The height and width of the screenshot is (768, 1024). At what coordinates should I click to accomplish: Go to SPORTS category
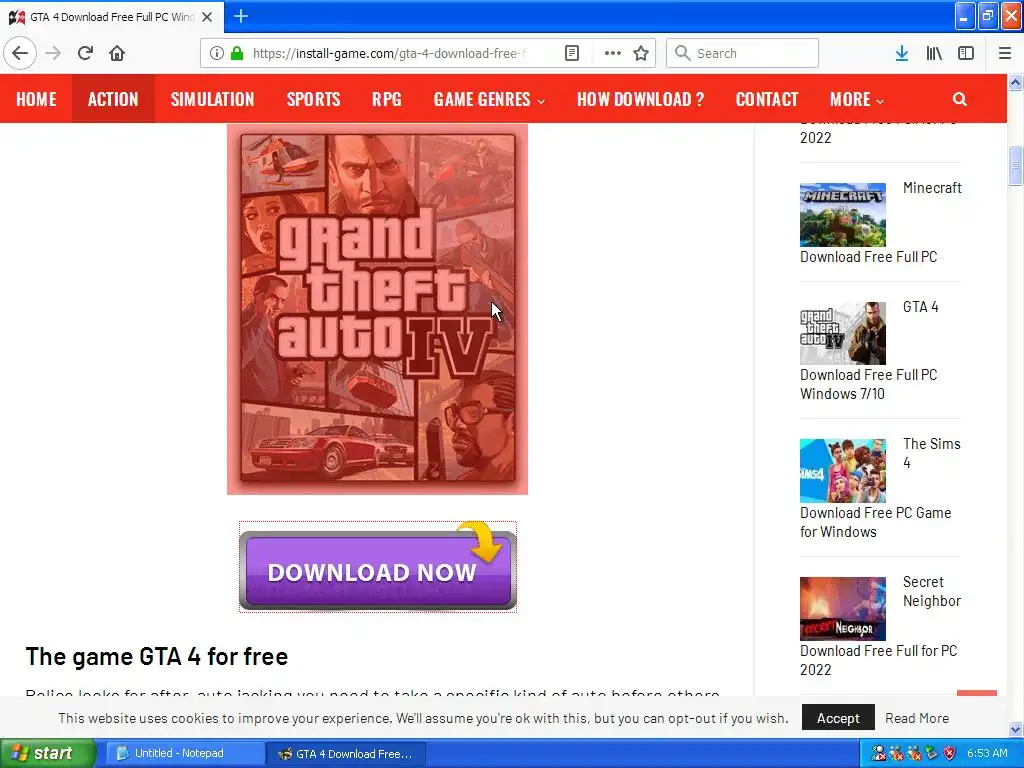313,99
